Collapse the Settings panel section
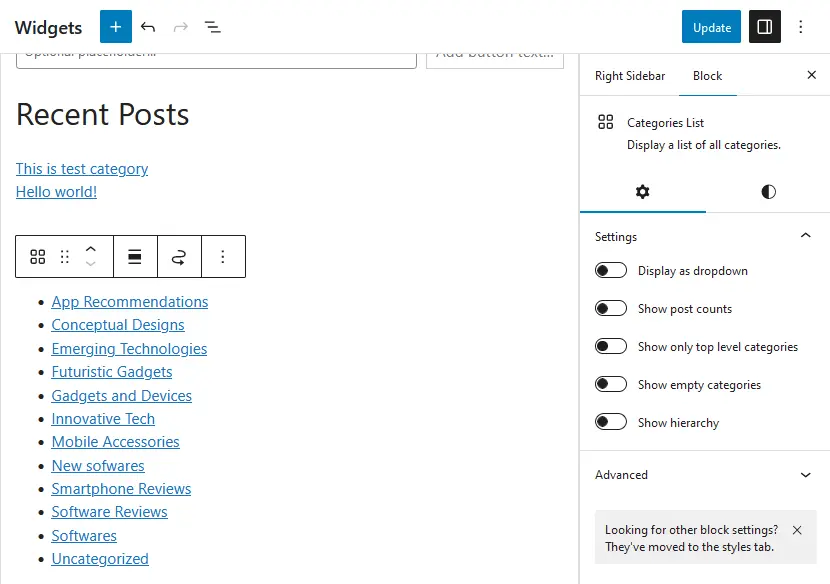830x584 pixels. (x=705, y=236)
